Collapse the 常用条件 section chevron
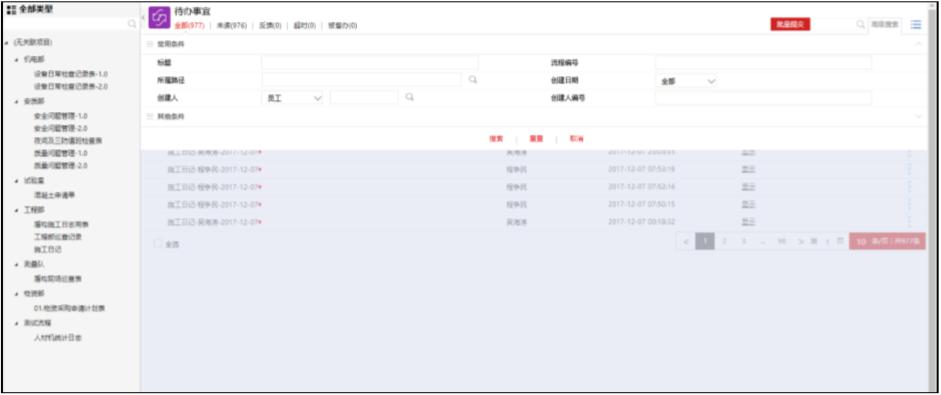 click(918, 44)
